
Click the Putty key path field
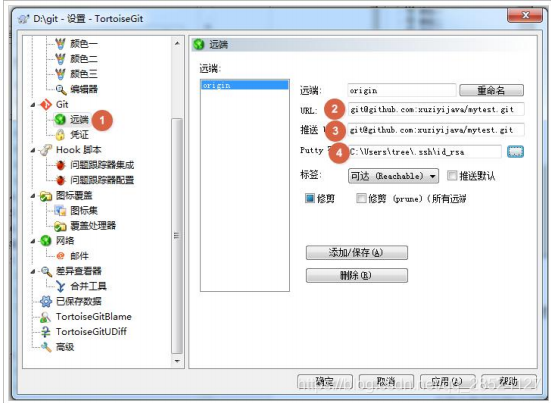tap(424, 152)
